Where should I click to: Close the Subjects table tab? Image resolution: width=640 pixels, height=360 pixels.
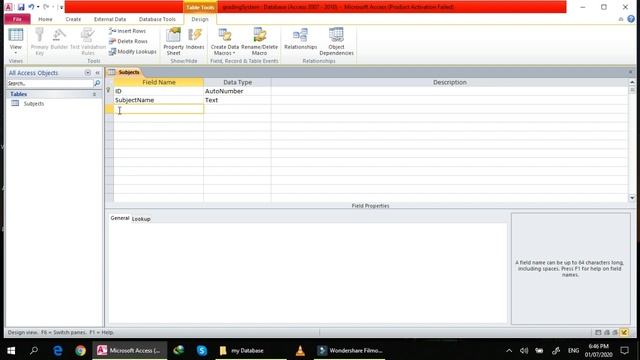630,72
